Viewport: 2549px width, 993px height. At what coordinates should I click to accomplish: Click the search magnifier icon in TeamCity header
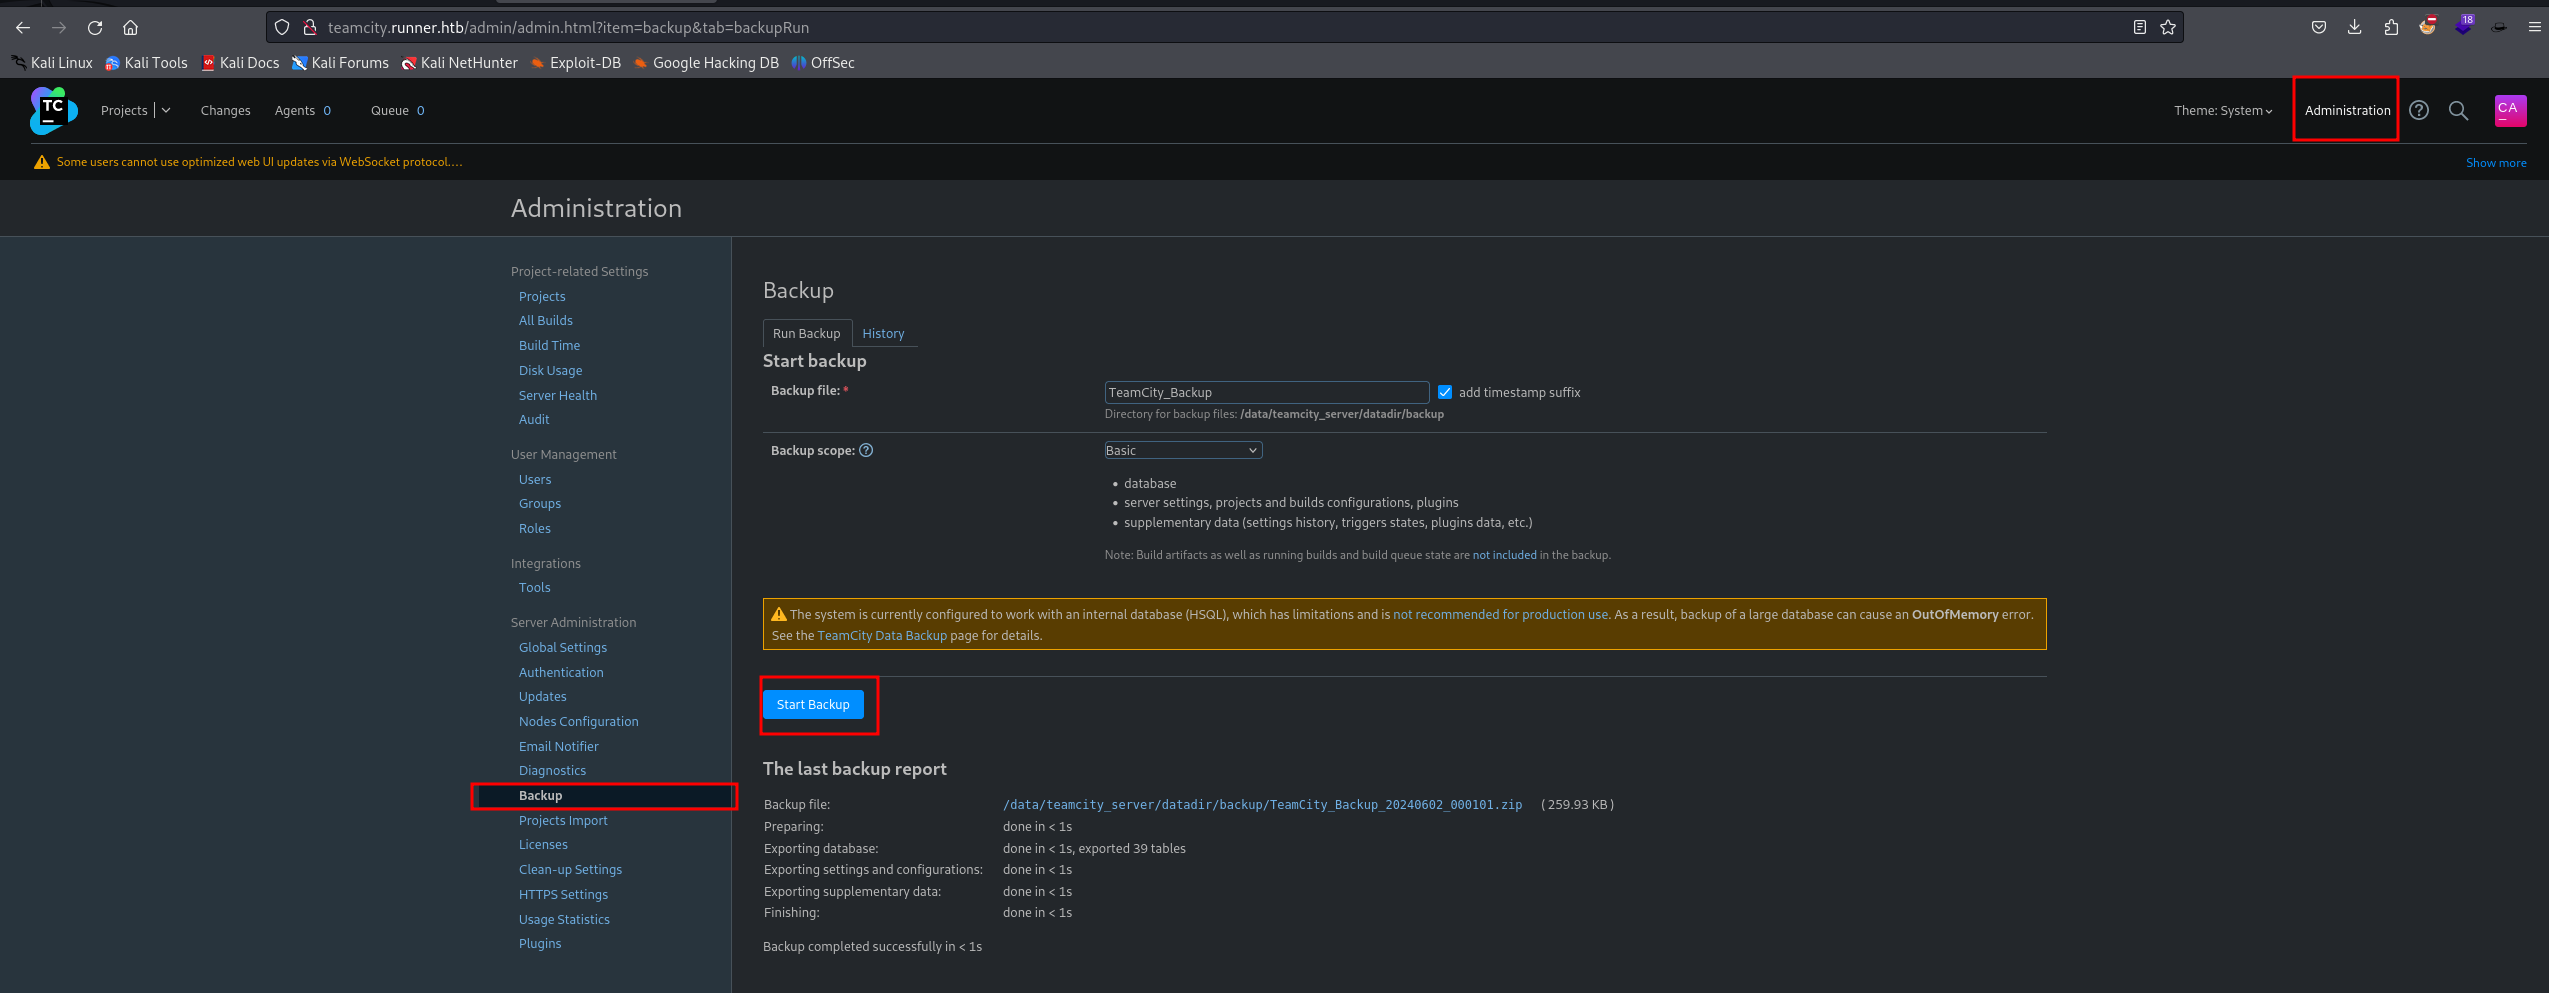pos(2459,110)
